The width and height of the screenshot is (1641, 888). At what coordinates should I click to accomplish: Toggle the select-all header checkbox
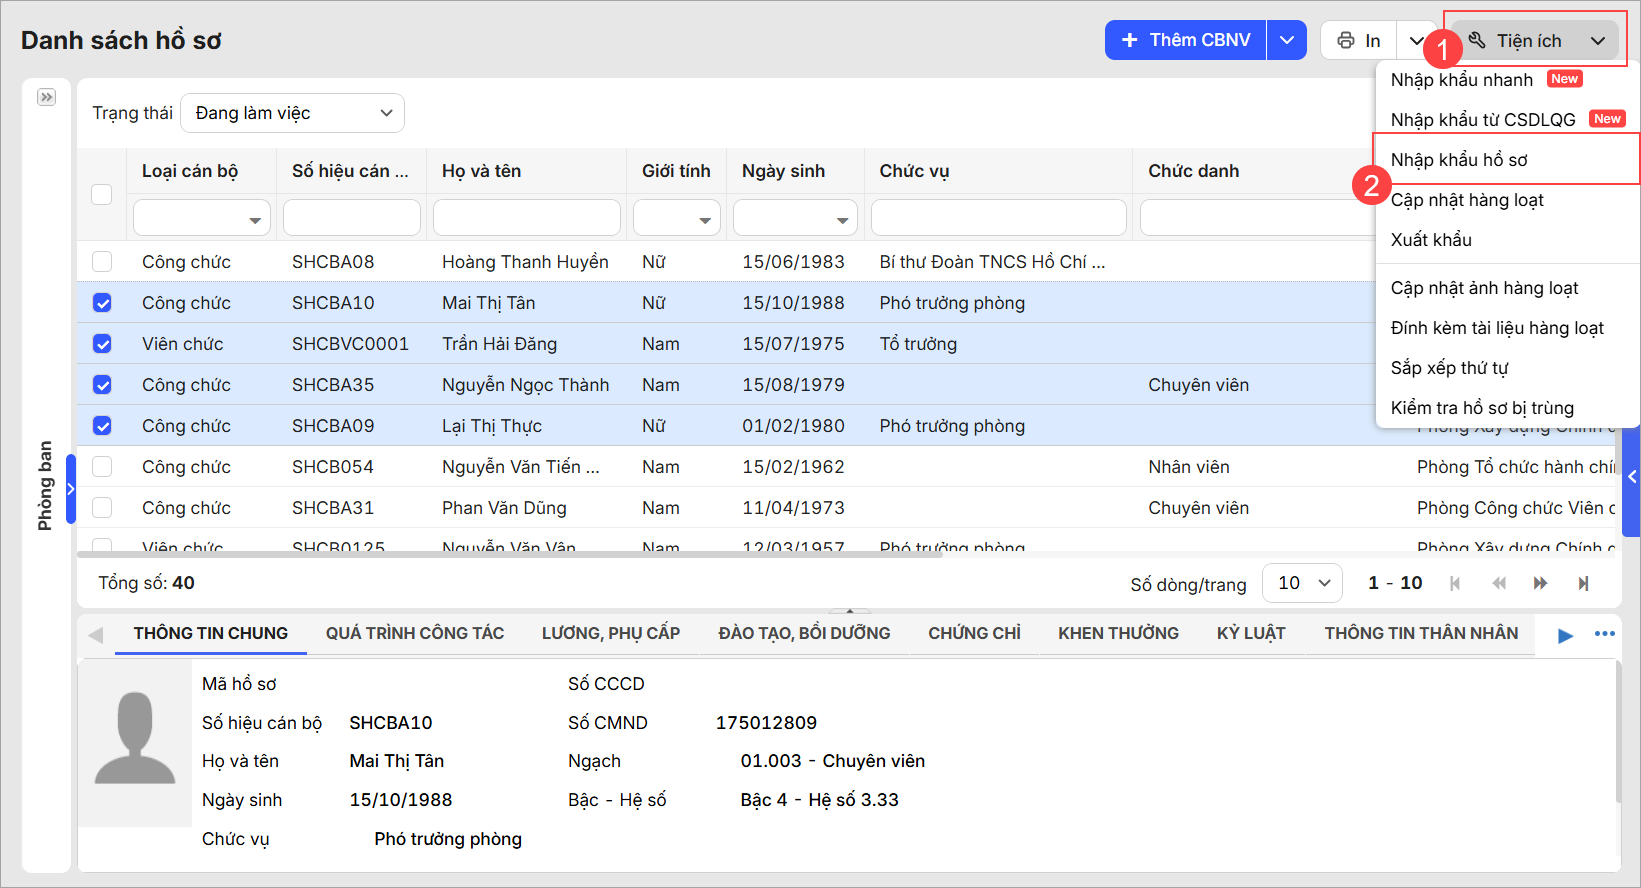[102, 194]
